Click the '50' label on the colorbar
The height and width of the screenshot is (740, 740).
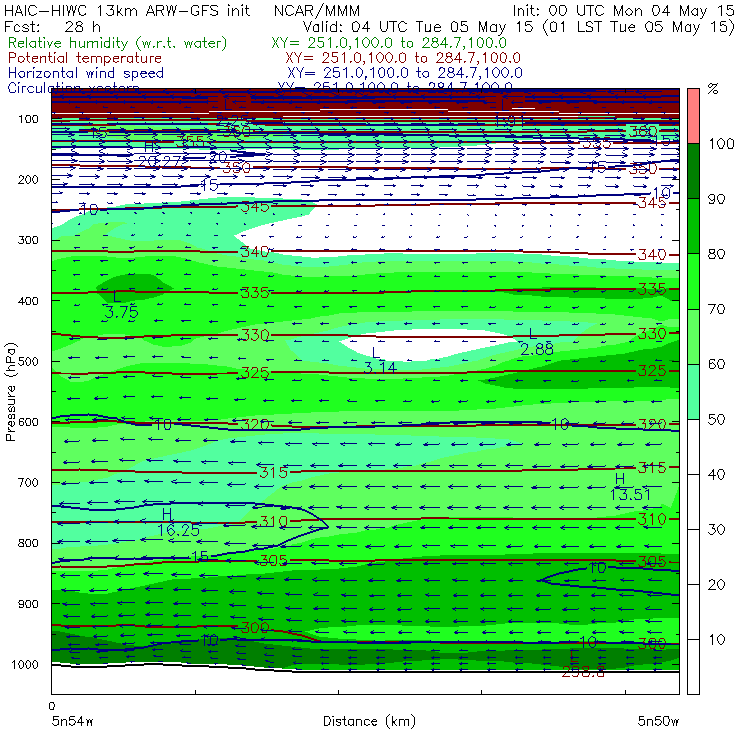(x=716, y=419)
